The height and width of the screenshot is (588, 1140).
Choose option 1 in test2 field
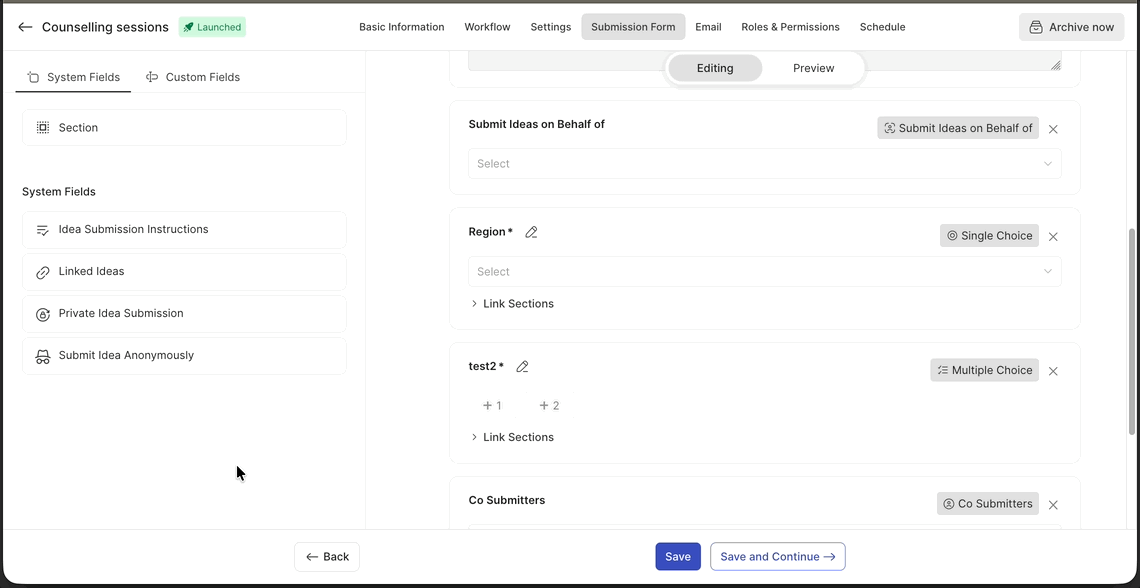click(x=492, y=406)
